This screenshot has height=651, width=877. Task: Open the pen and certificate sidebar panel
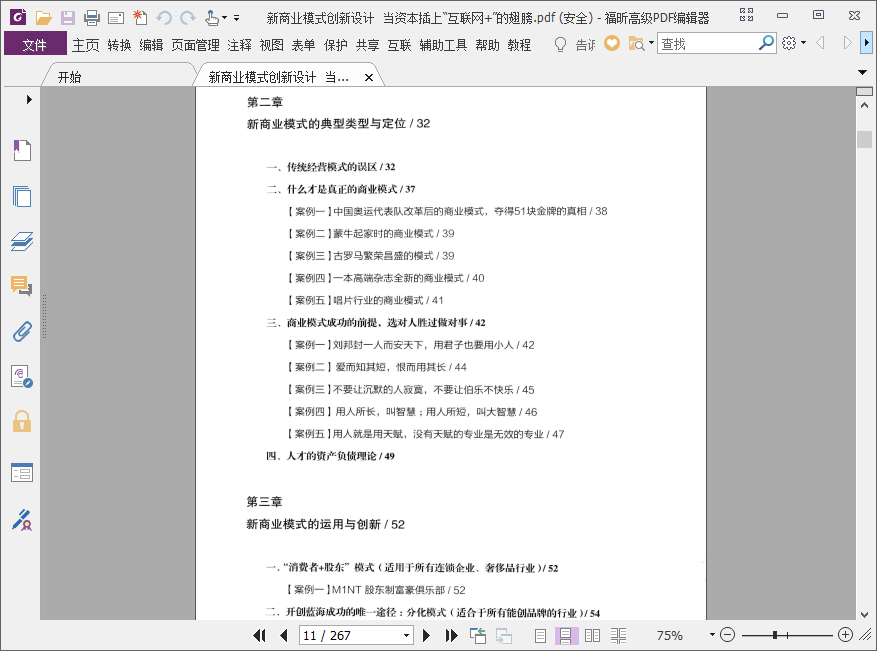22,520
